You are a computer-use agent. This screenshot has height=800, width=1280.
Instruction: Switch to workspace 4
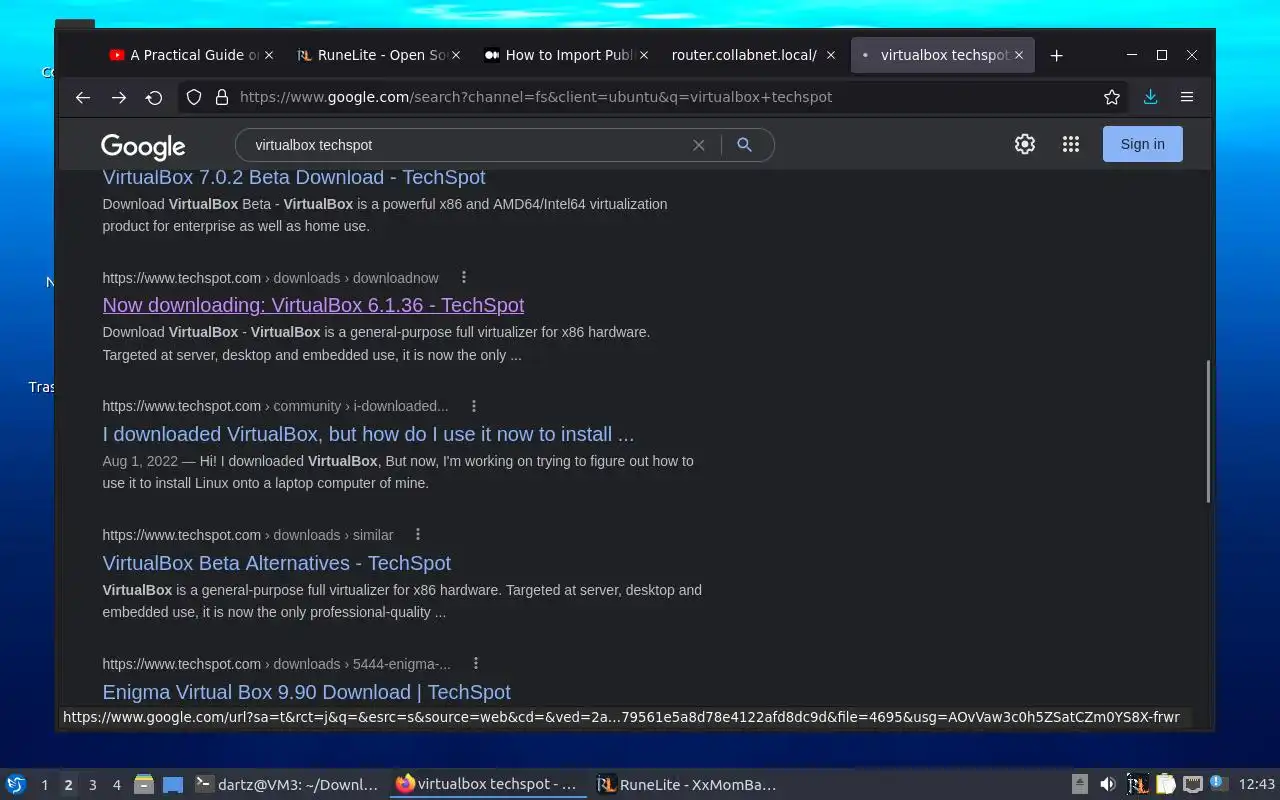117,785
